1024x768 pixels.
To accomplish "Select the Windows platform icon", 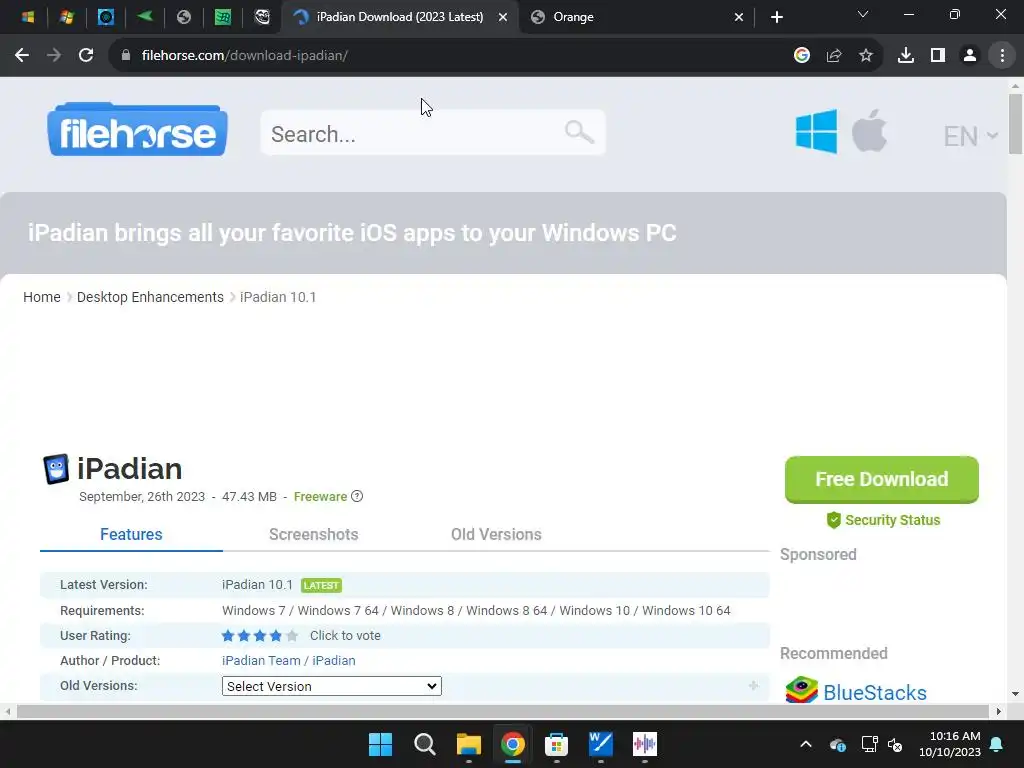I will (x=816, y=131).
